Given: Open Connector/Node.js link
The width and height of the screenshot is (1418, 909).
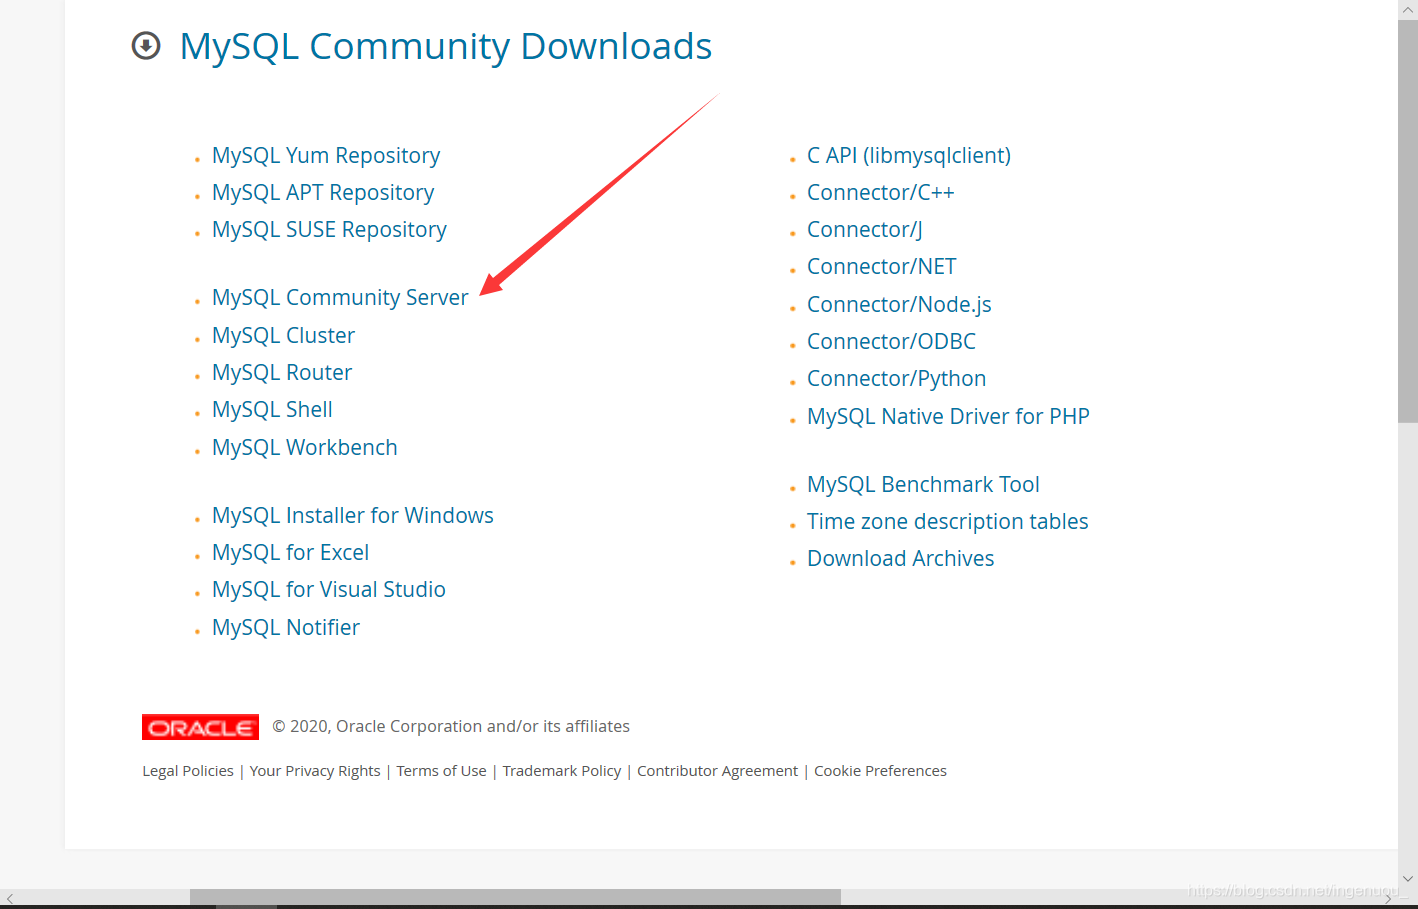Looking at the screenshot, I should (899, 305).
